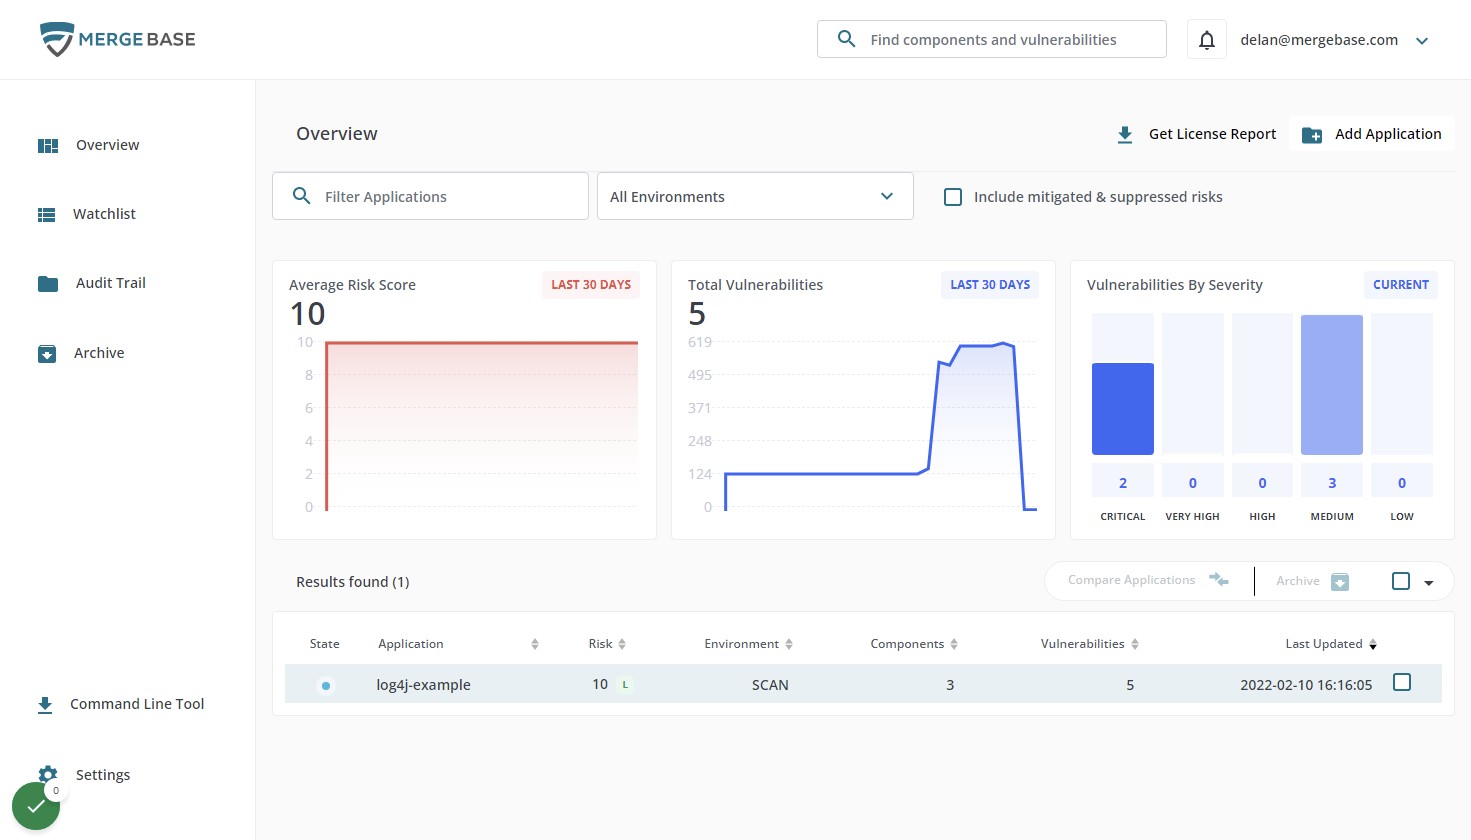Focus the Filter Applications input
The width and height of the screenshot is (1471, 840).
pyautogui.click(x=430, y=196)
